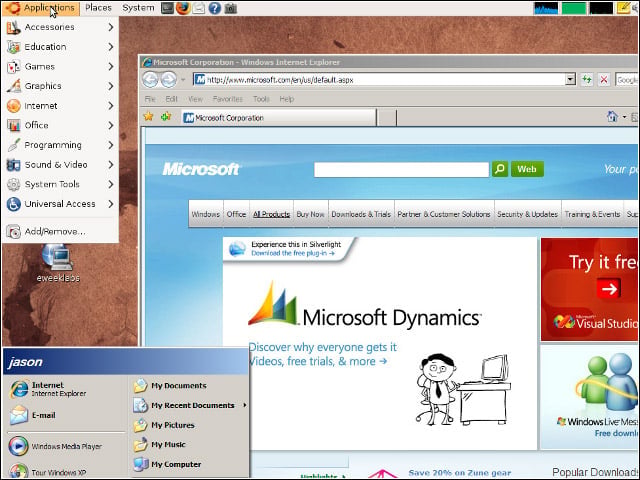Click the blue system monitor graph applet
The height and width of the screenshot is (480, 640).
pos(546,8)
